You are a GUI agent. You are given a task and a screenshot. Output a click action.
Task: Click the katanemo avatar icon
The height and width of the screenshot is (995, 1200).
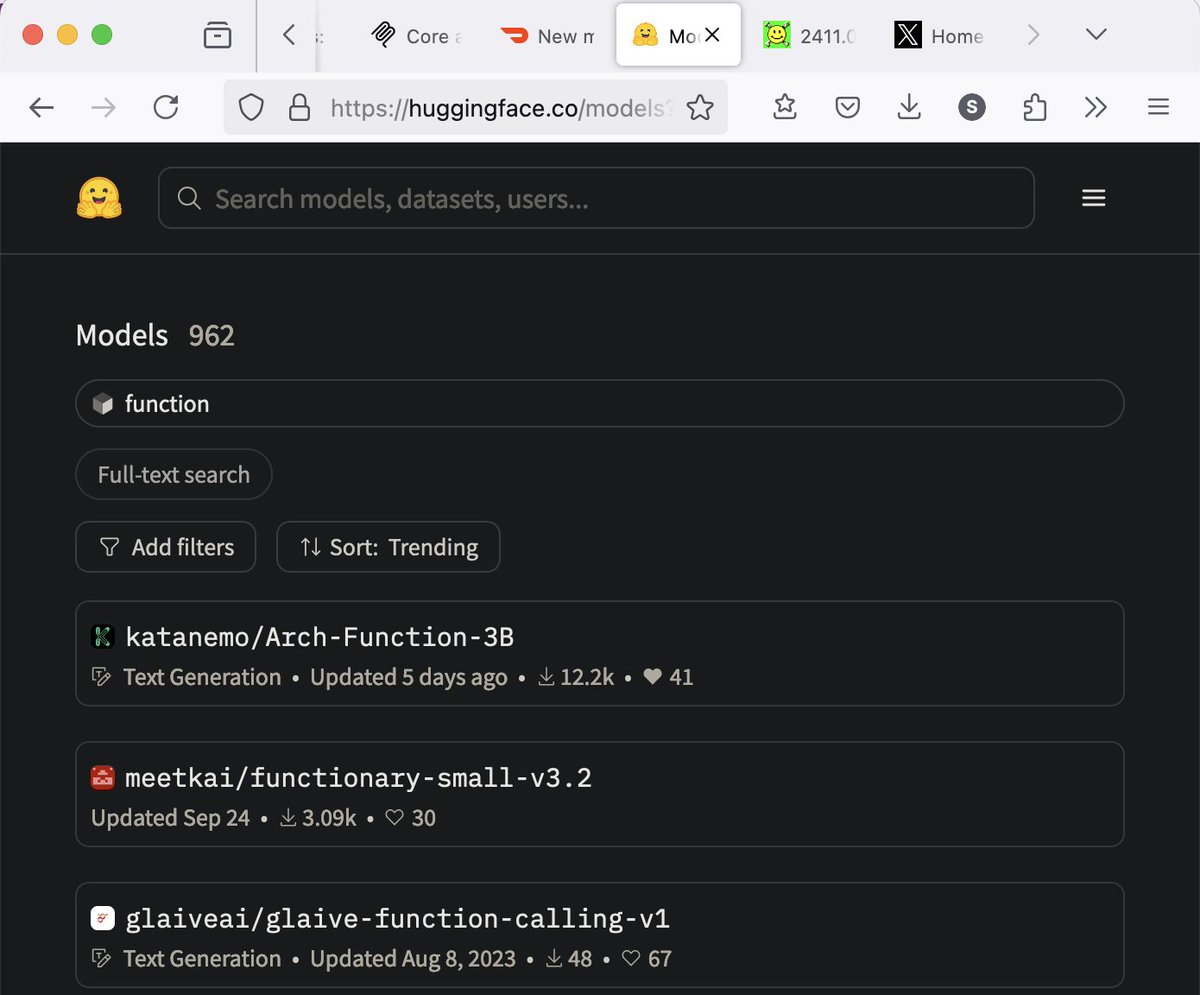tap(103, 637)
